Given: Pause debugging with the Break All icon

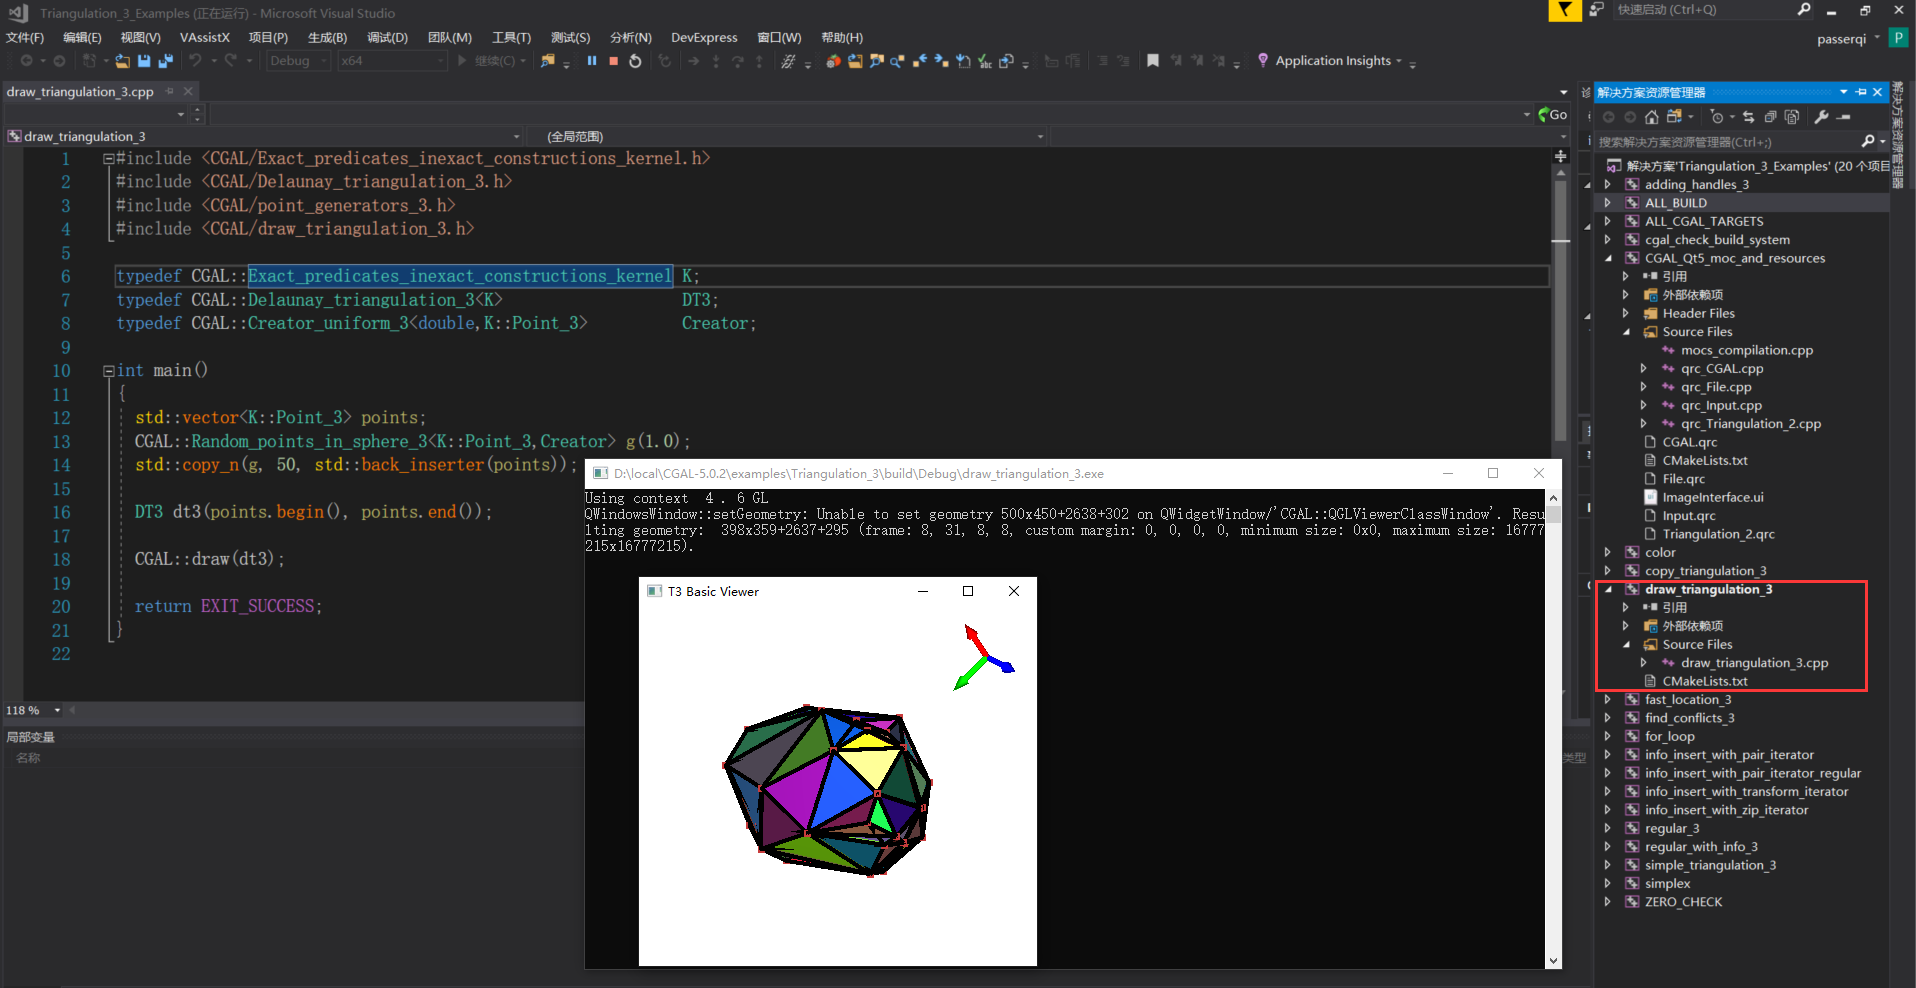Looking at the screenshot, I should coord(592,61).
